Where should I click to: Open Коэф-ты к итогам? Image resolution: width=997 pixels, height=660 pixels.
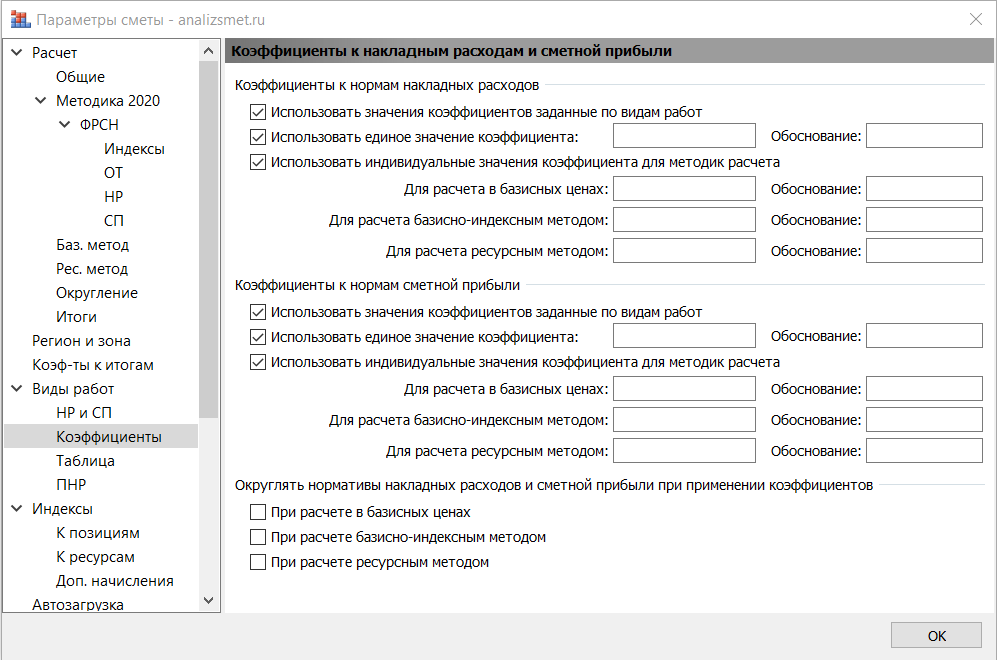[93, 365]
